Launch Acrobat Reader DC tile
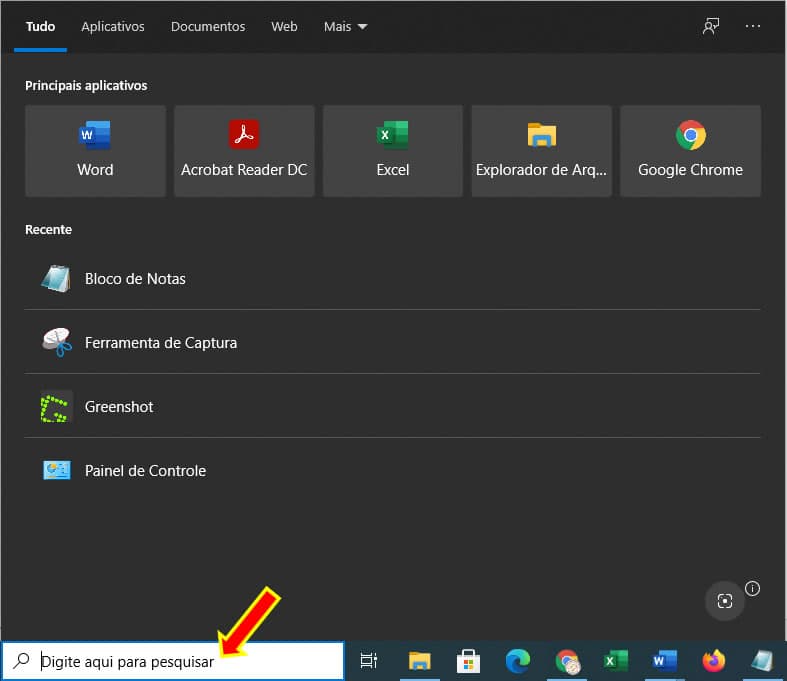The width and height of the screenshot is (787, 681). [x=244, y=151]
